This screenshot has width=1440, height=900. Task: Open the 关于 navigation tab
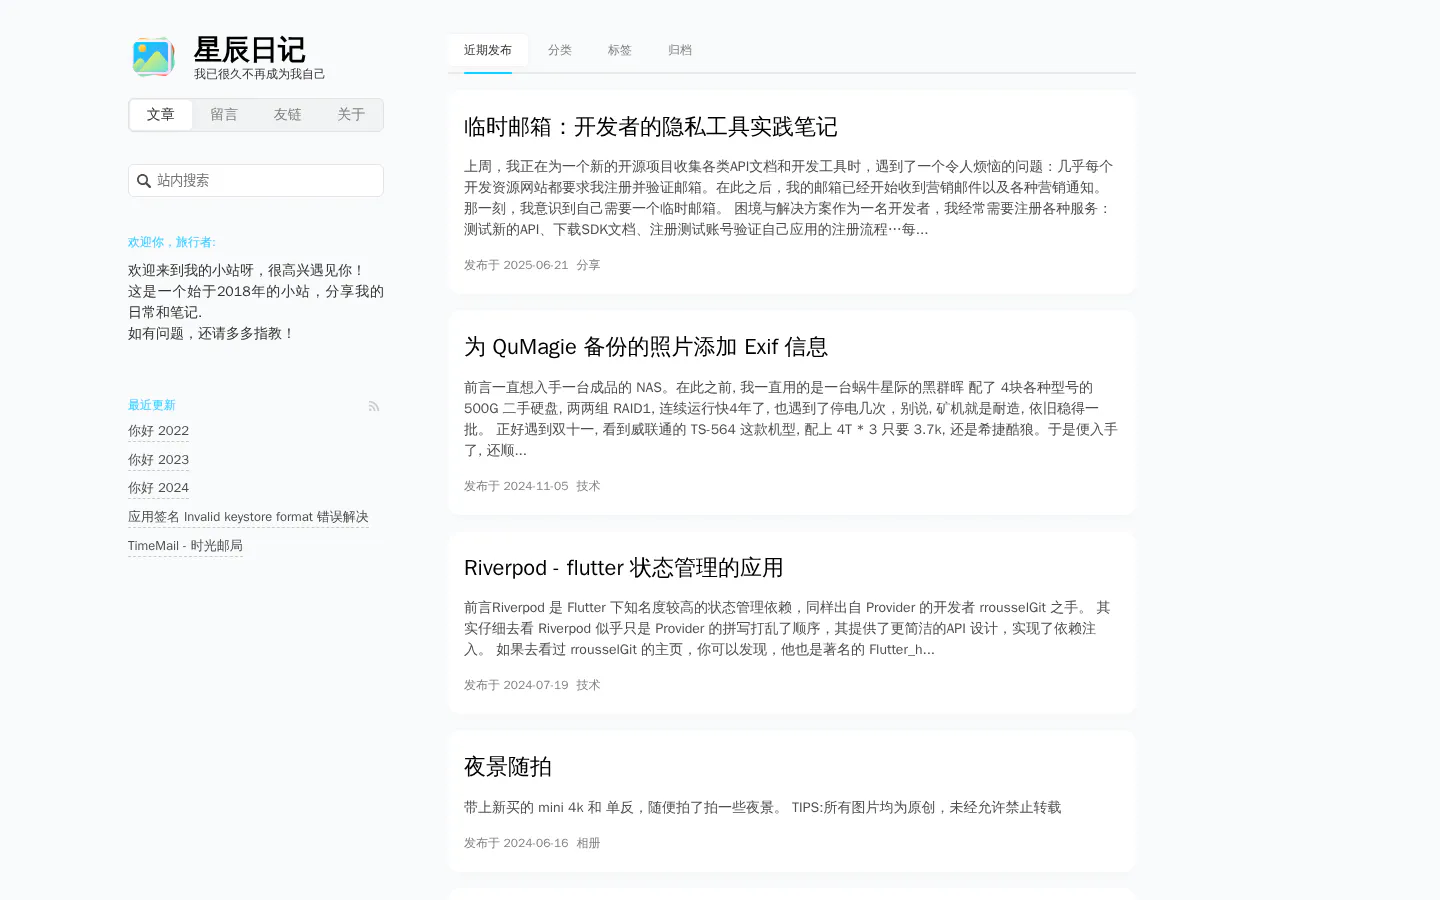coord(351,115)
